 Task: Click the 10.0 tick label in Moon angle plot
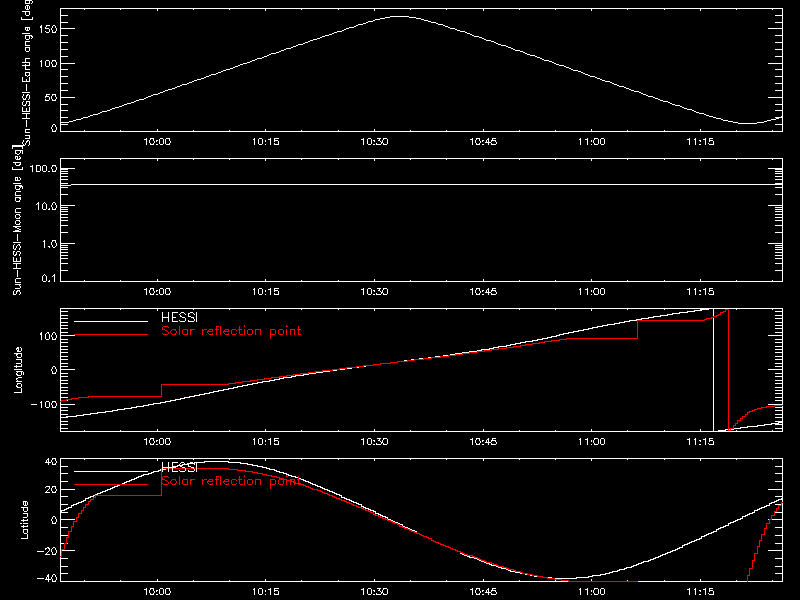click(x=47, y=207)
